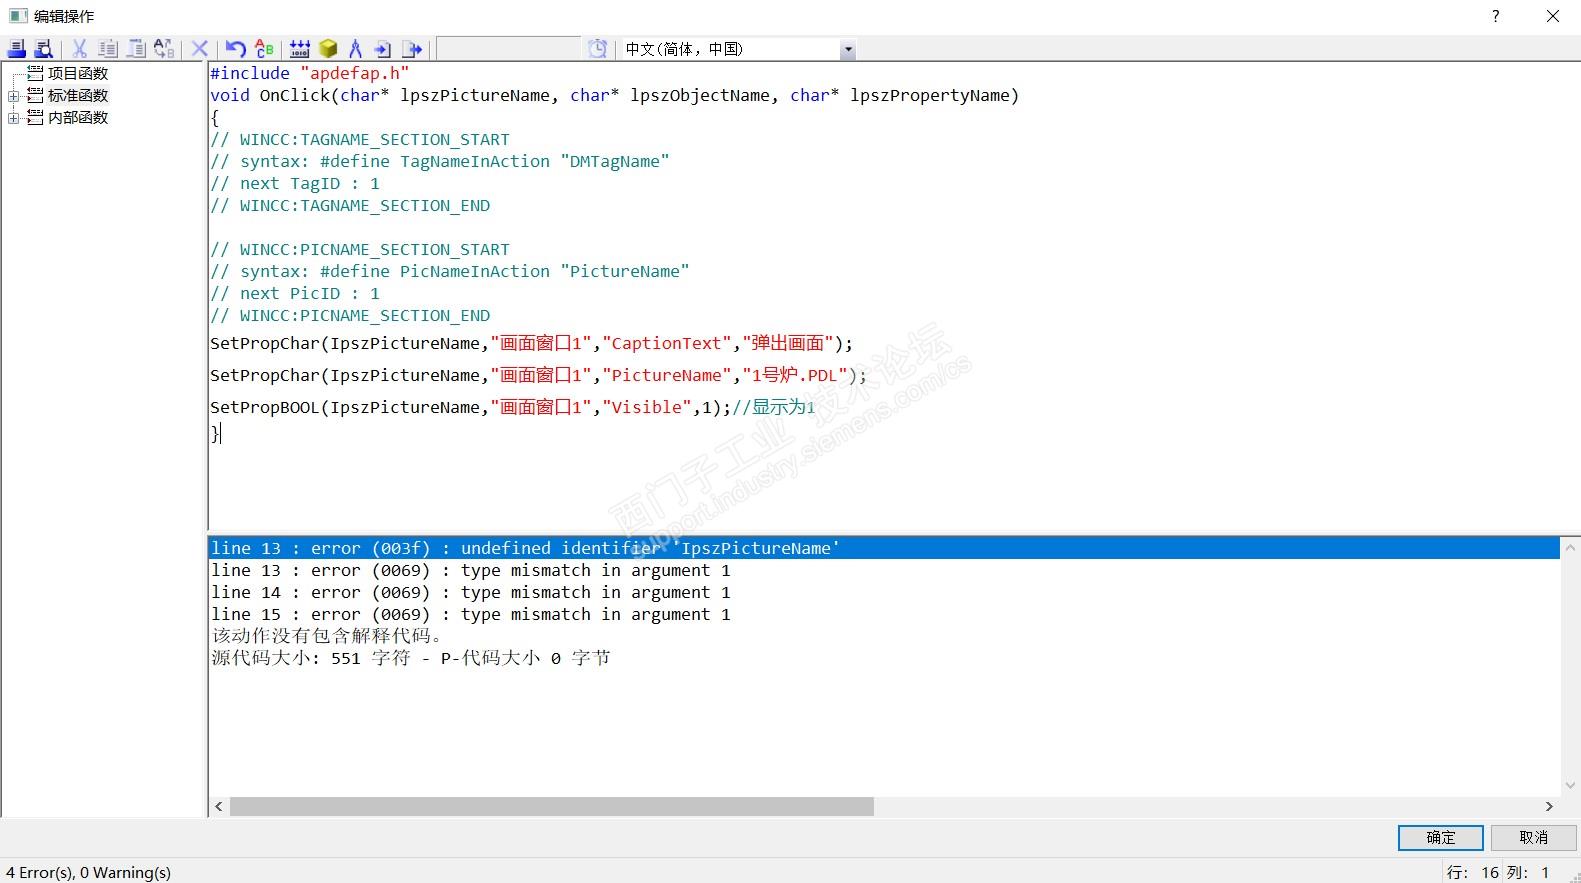This screenshot has width=1581, height=883.
Task: Click the #include "apdefap.h" code line
Action: point(310,73)
